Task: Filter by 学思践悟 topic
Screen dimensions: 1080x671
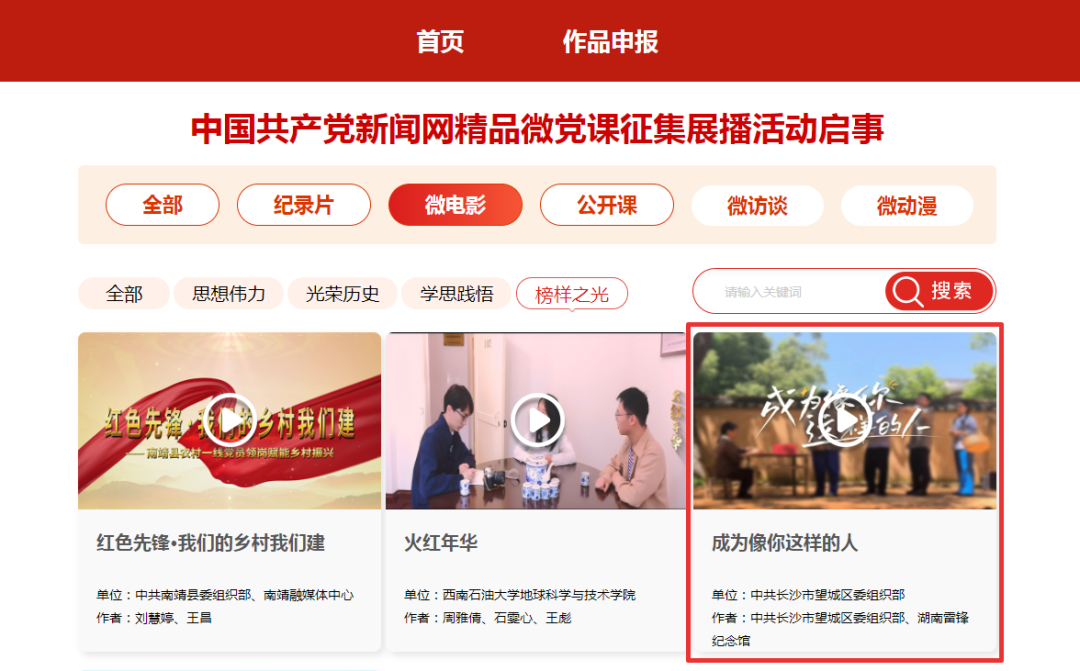Action: pyautogui.click(x=457, y=293)
